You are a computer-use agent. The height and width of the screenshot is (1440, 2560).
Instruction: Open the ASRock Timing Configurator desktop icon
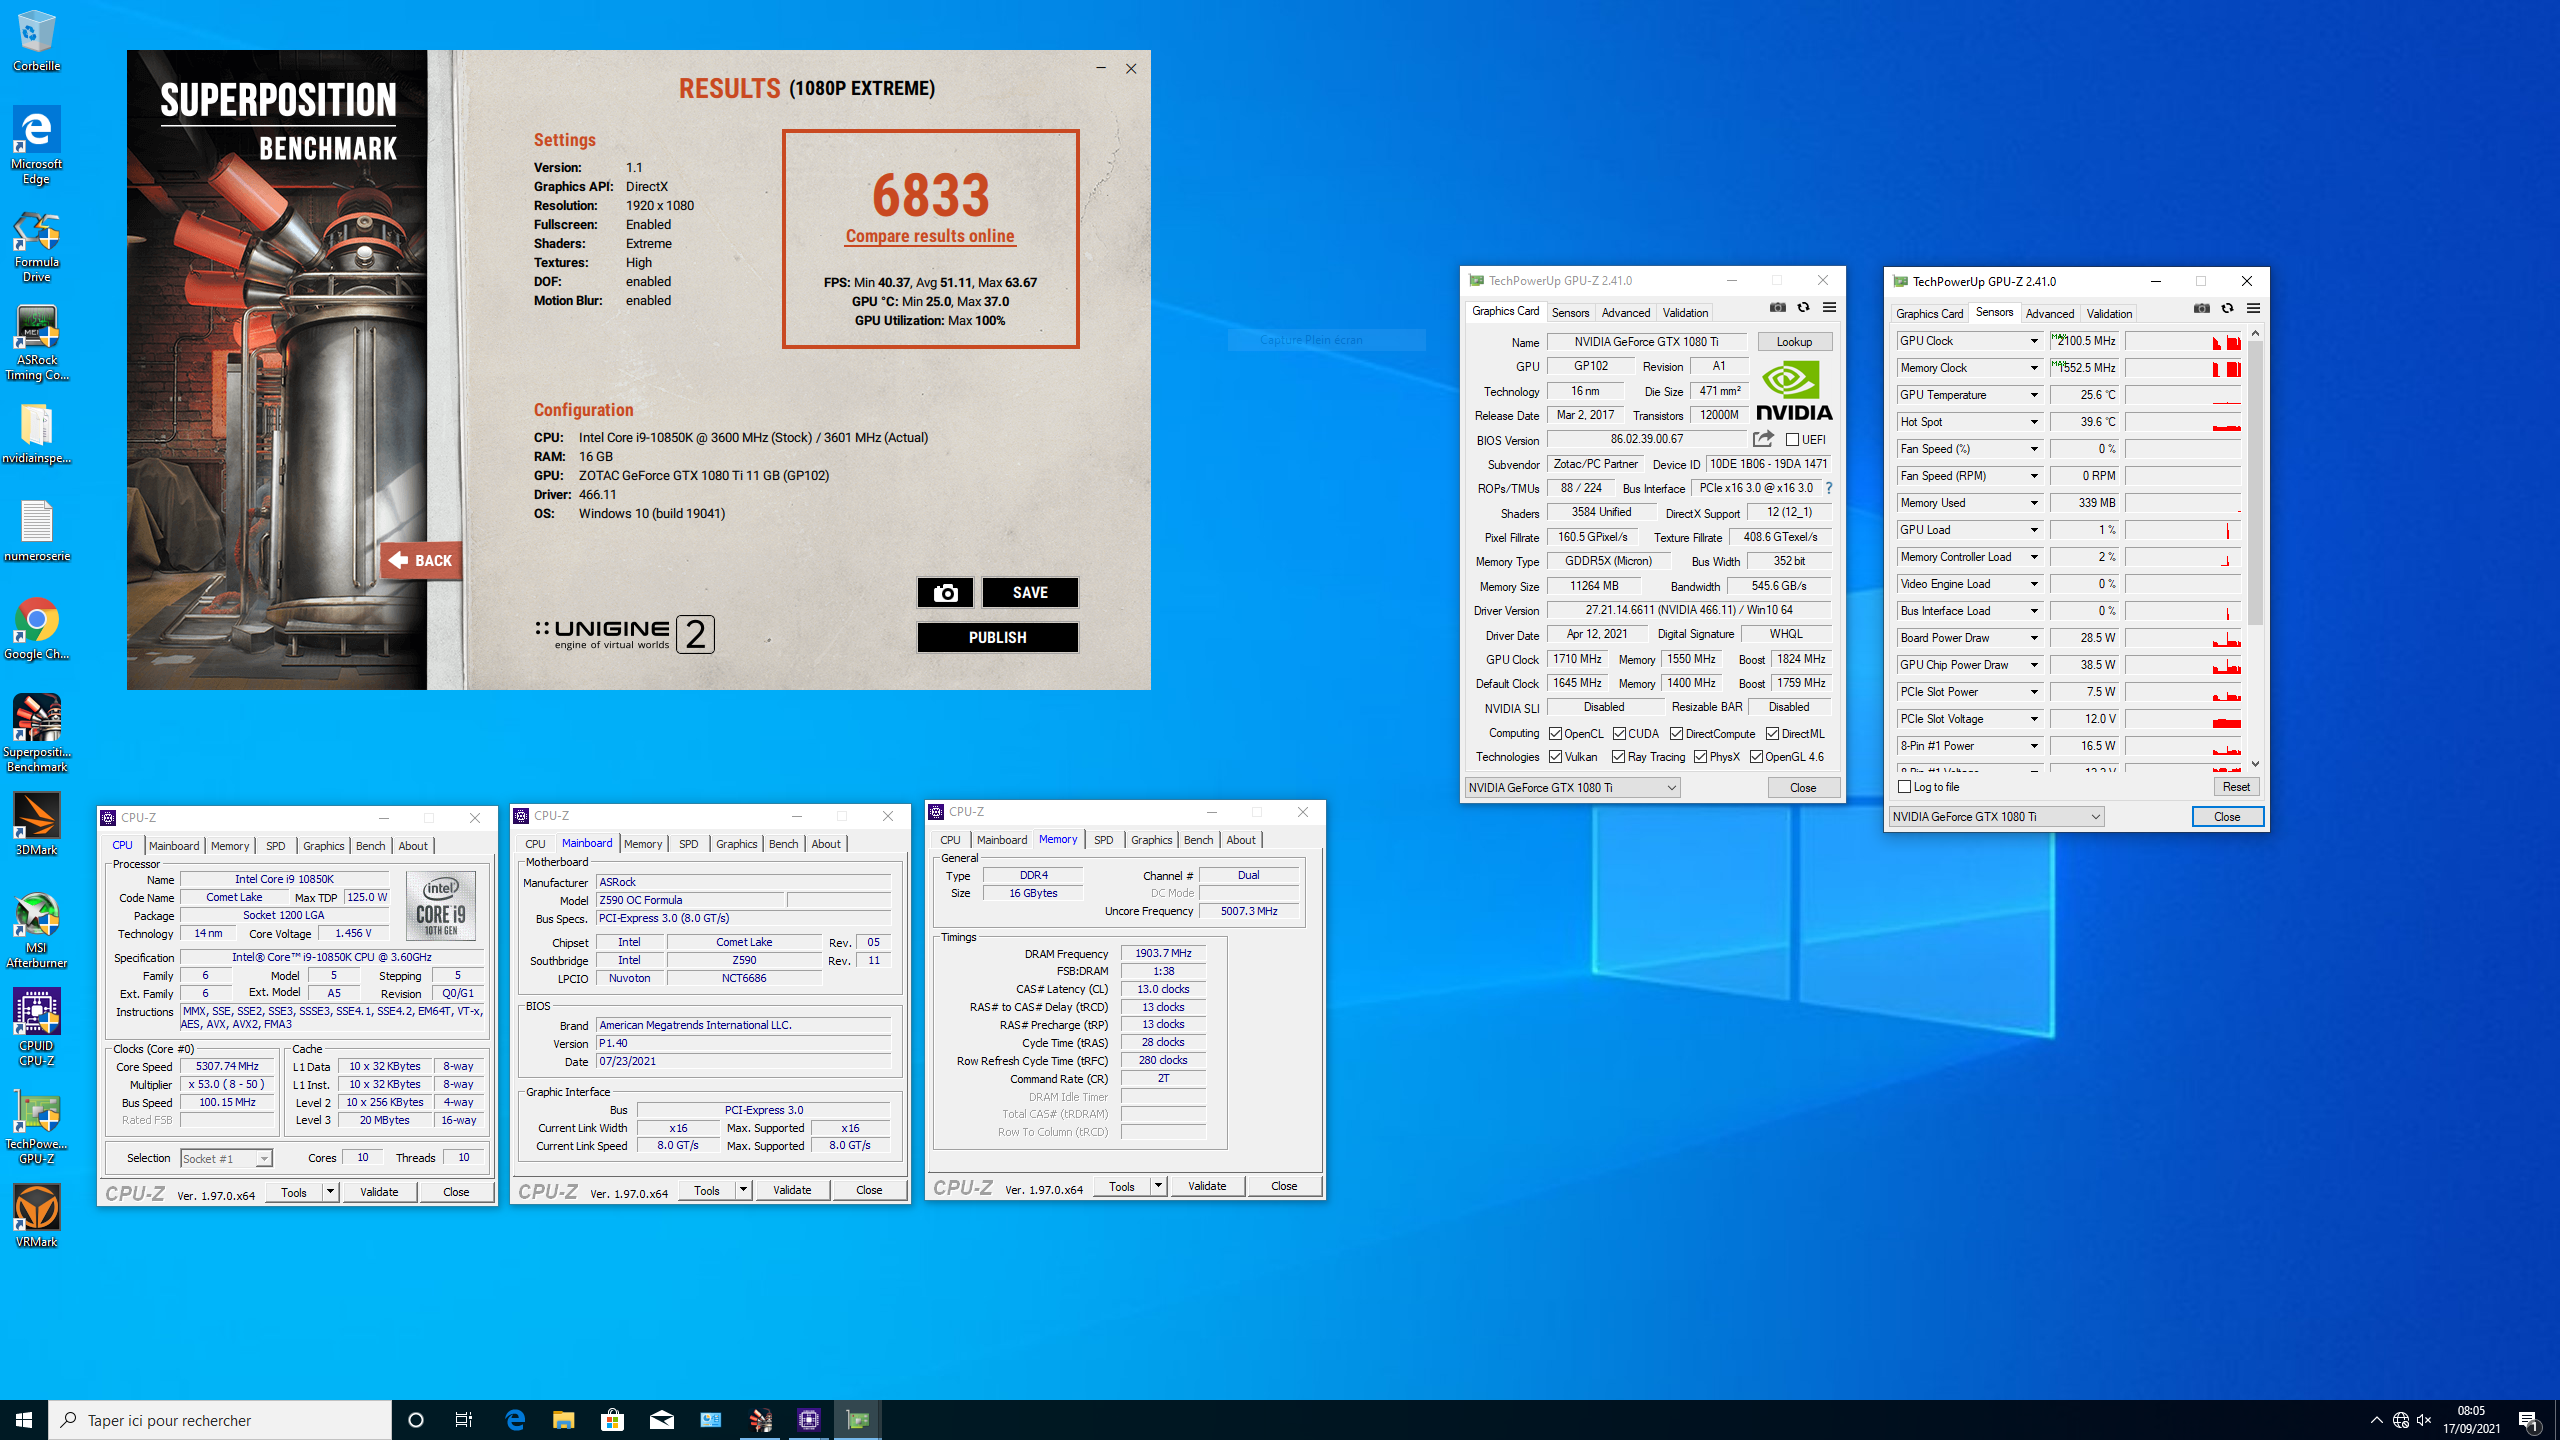(x=36, y=343)
